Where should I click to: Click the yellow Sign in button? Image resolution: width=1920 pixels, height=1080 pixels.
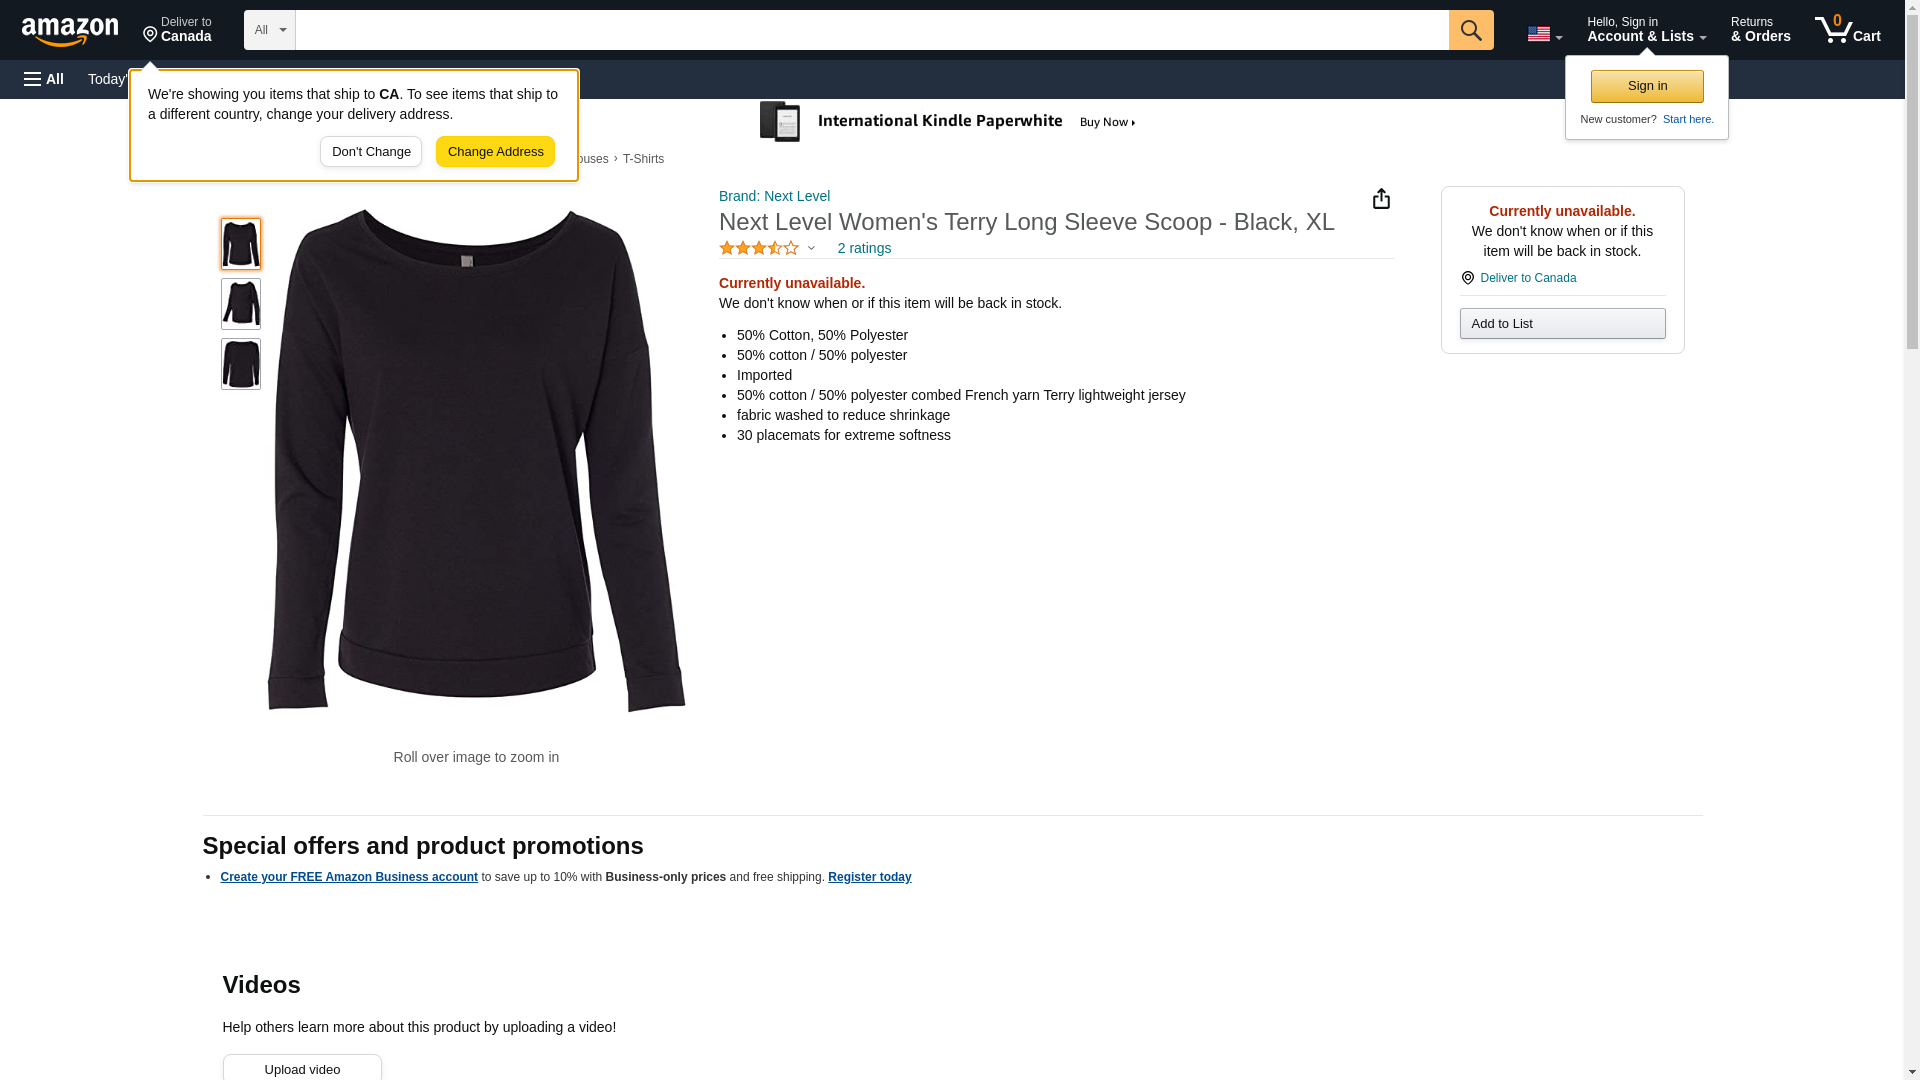point(1647,86)
